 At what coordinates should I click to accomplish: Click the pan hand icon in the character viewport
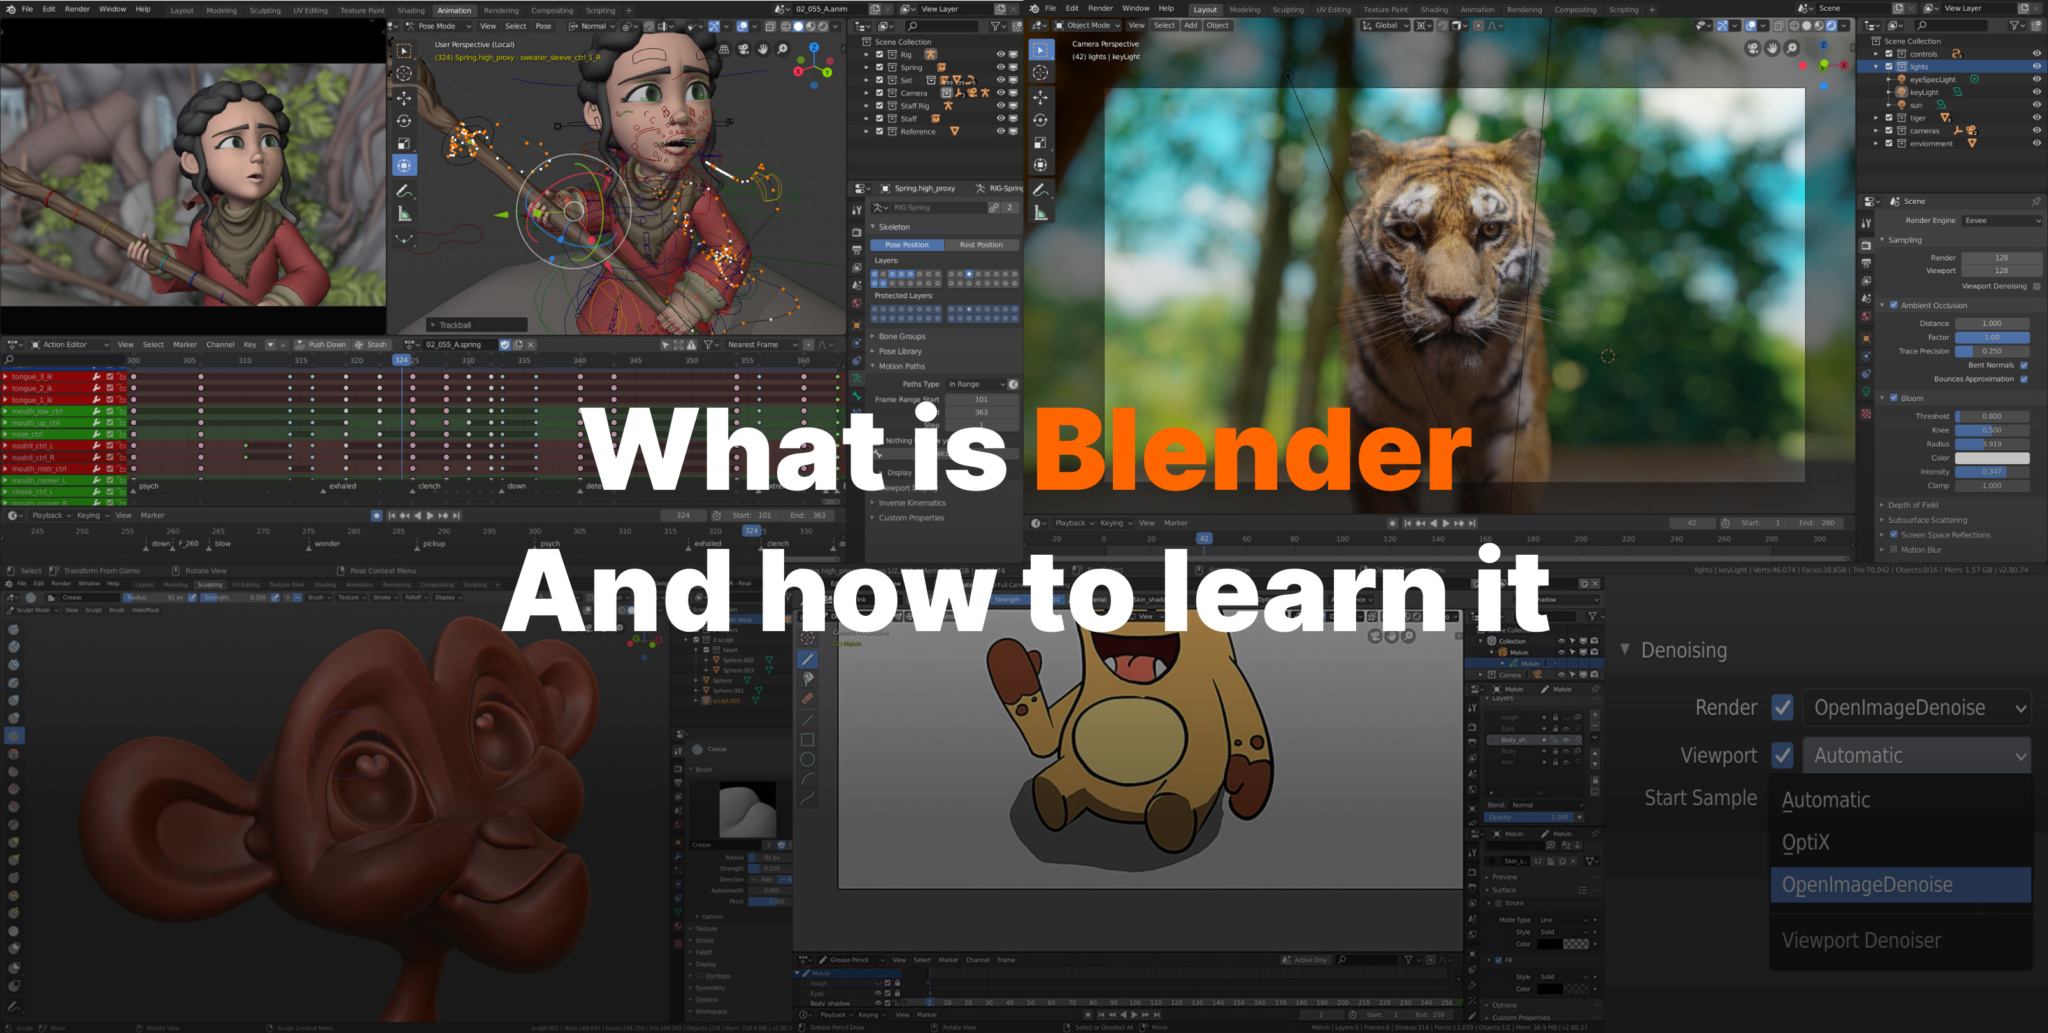pyautogui.click(x=764, y=49)
